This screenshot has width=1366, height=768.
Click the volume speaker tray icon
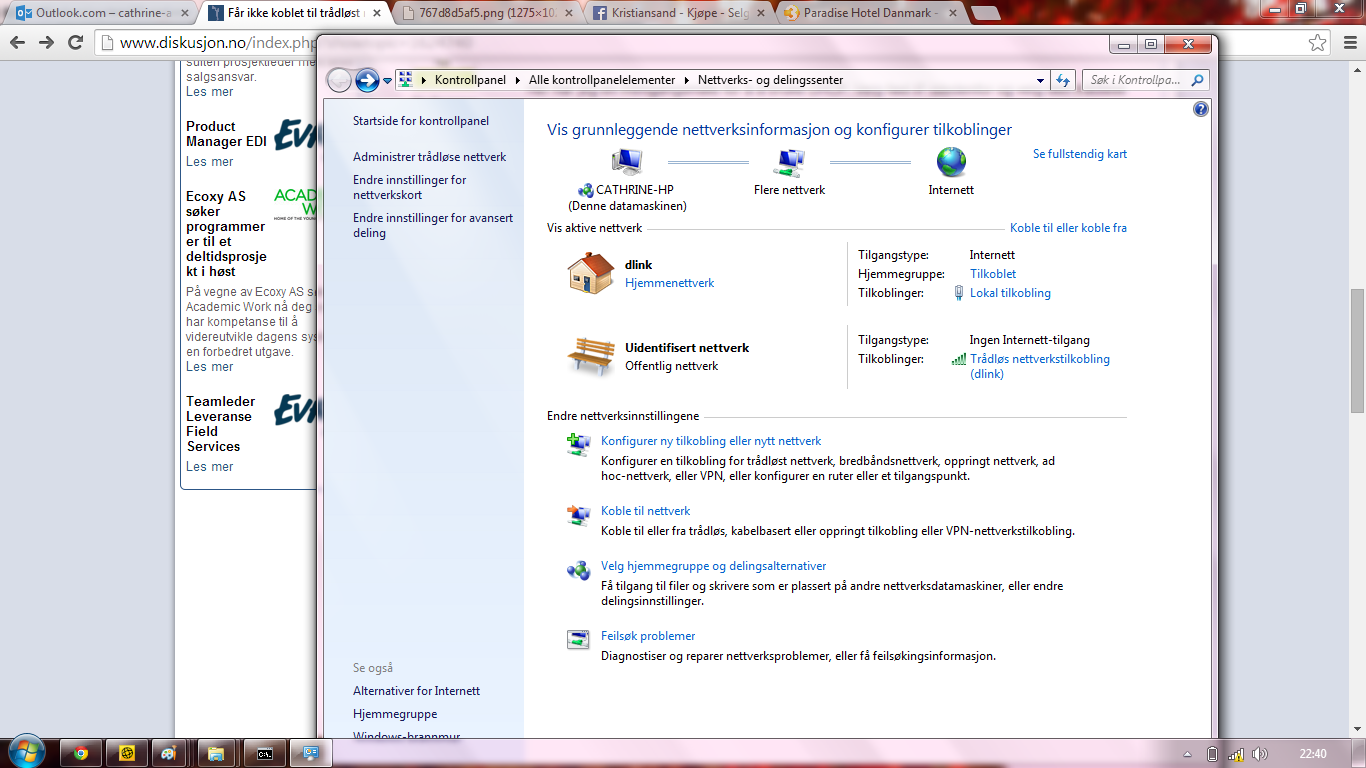[1259, 754]
